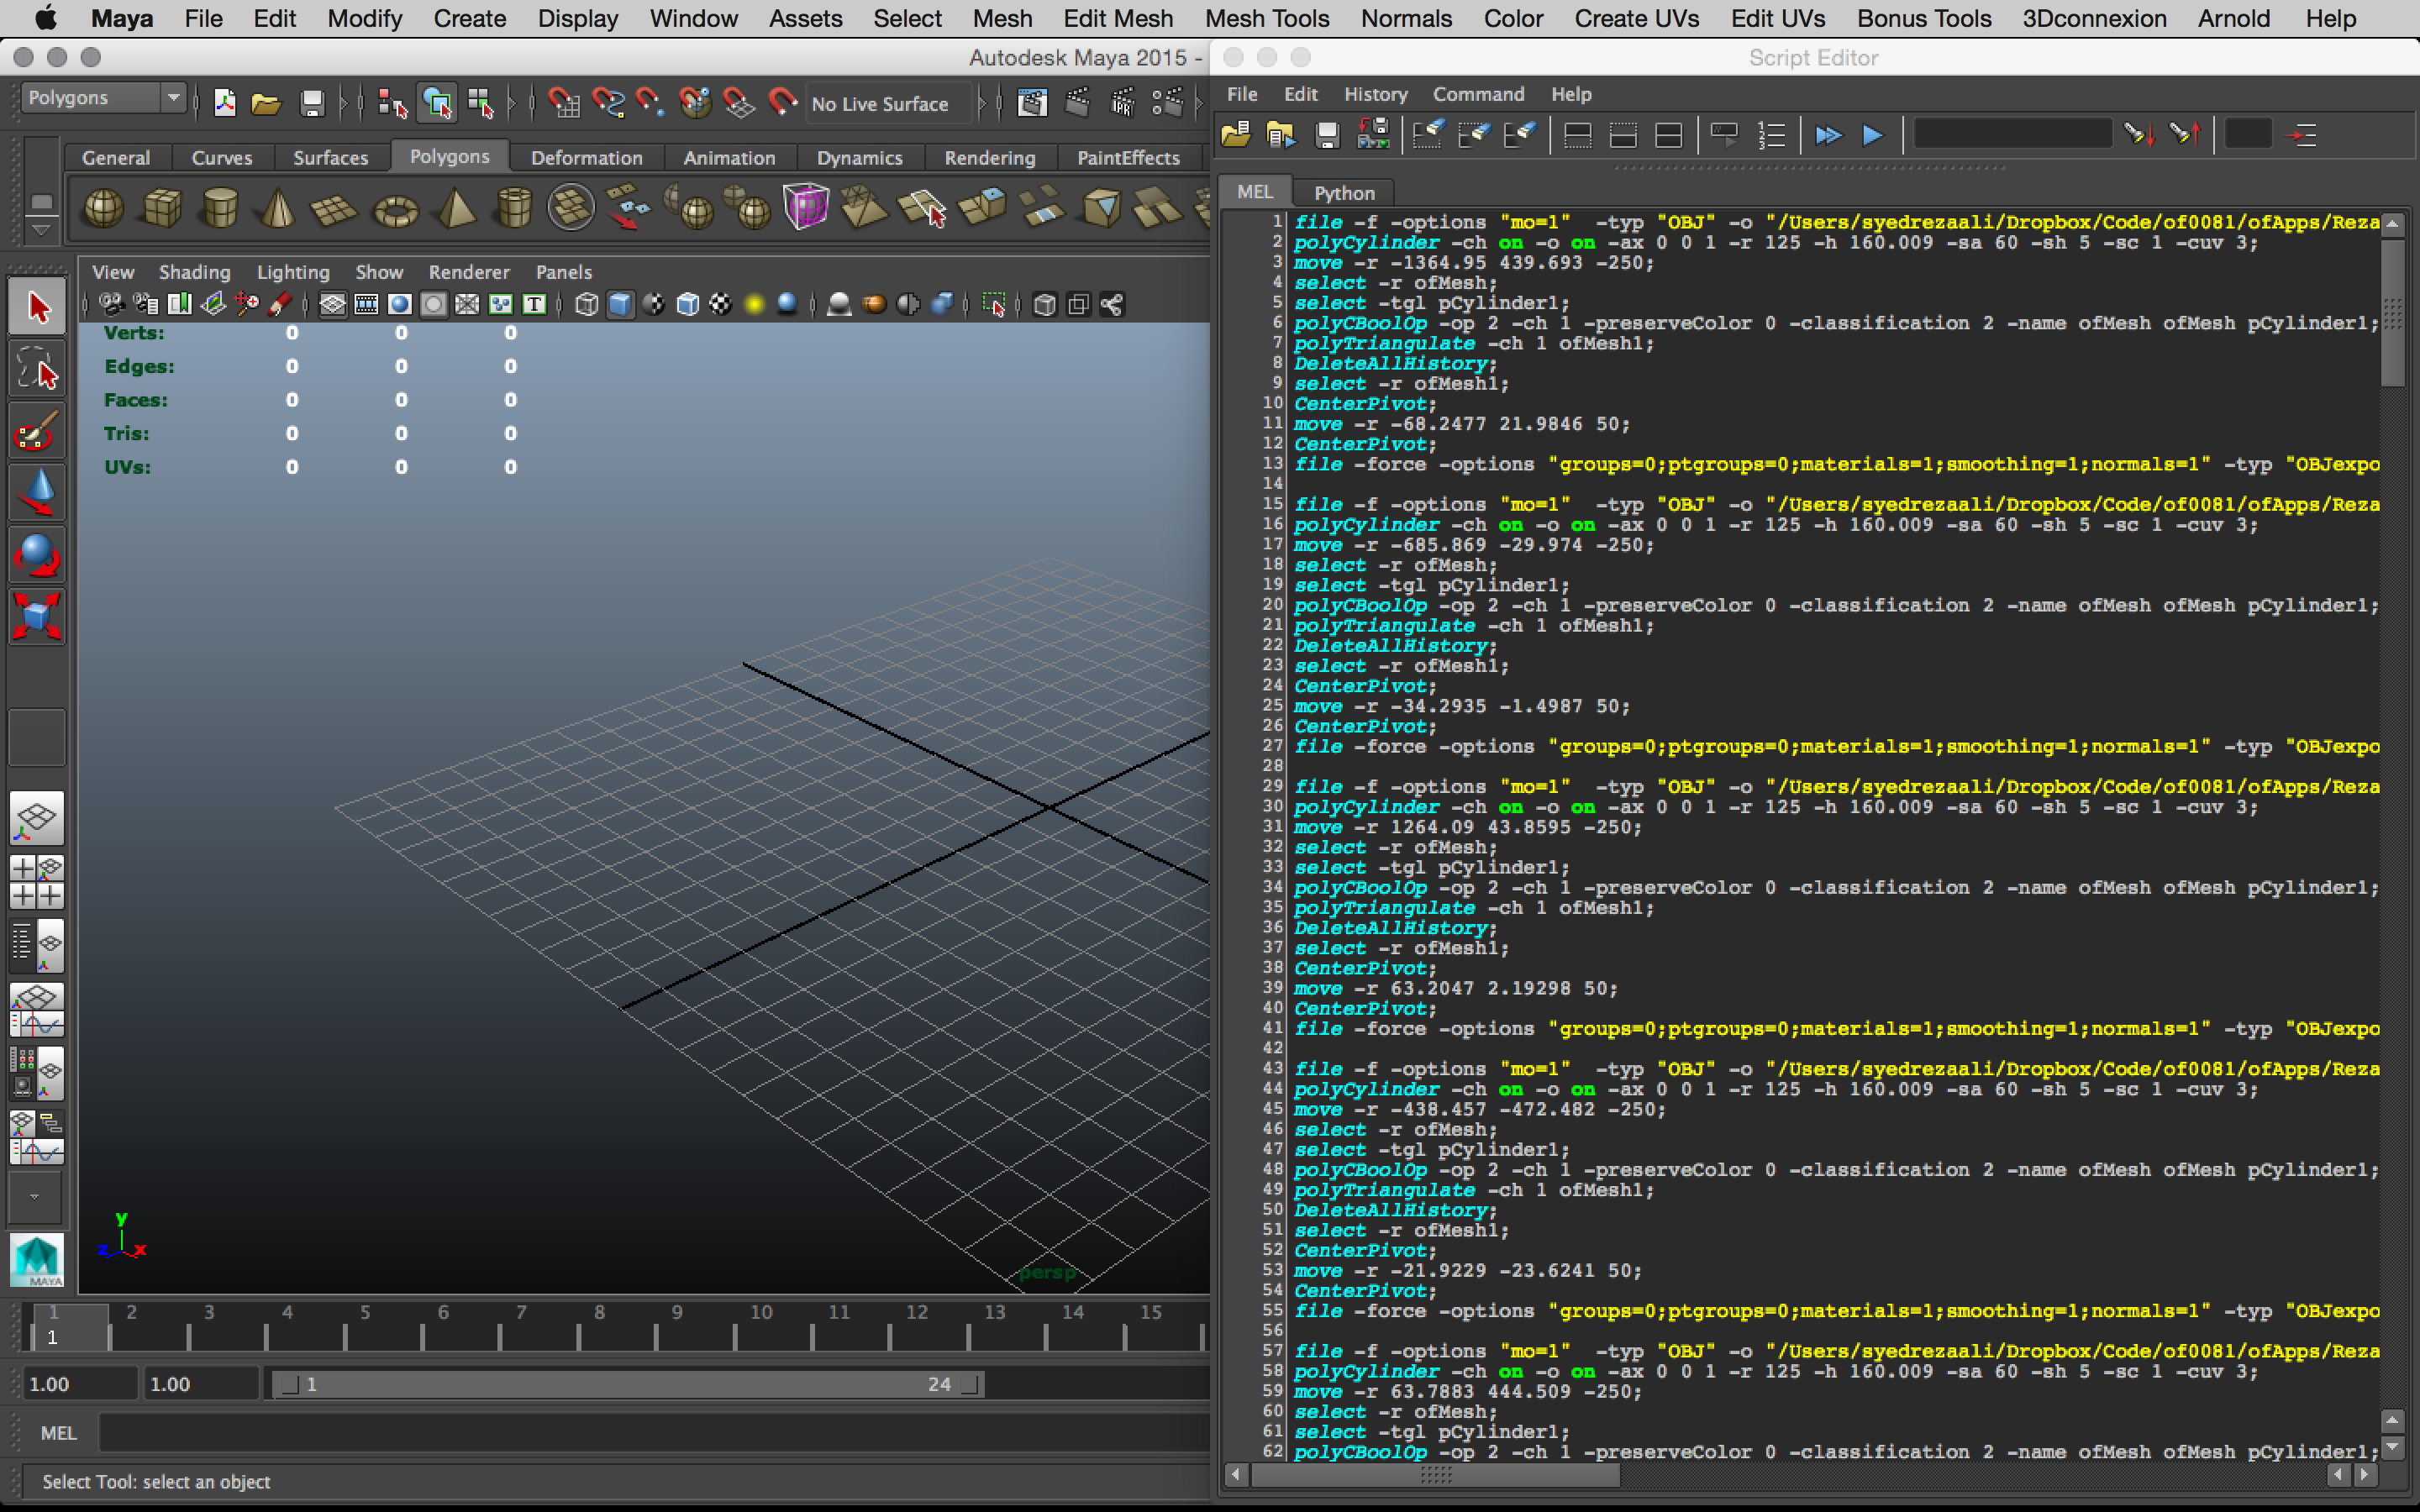Viewport: 2420px width, 1512px height.
Task: Open the viewport Lighting menu
Action: (293, 272)
